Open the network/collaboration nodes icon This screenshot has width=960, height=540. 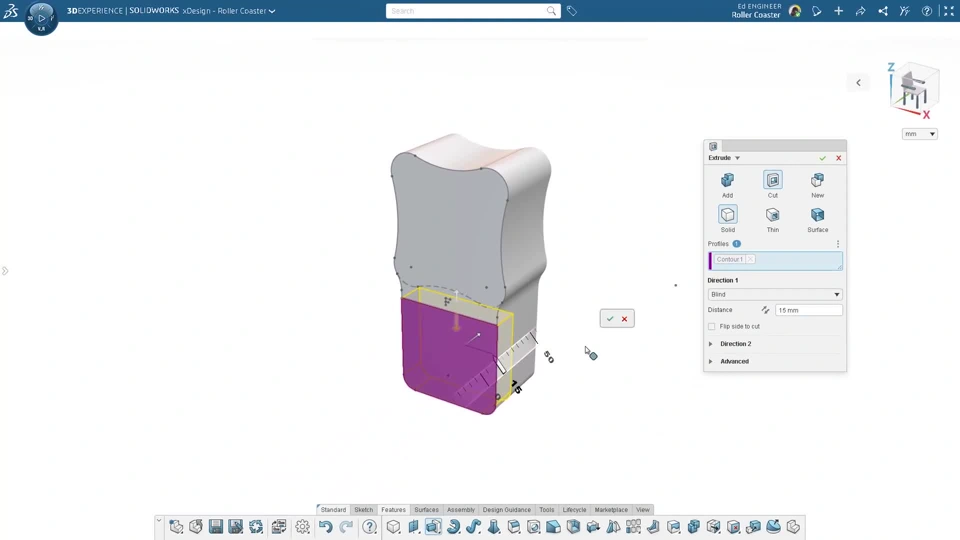[x=883, y=11]
